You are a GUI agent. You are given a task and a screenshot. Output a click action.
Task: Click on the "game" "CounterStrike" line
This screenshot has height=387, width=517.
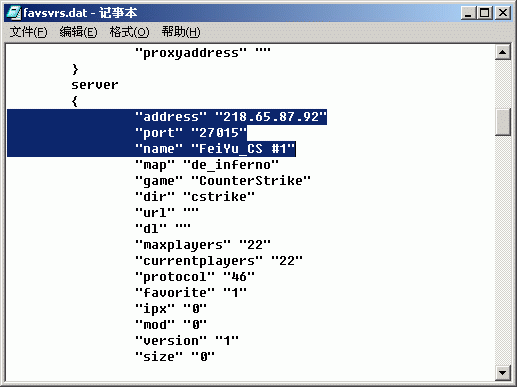[x=223, y=181]
